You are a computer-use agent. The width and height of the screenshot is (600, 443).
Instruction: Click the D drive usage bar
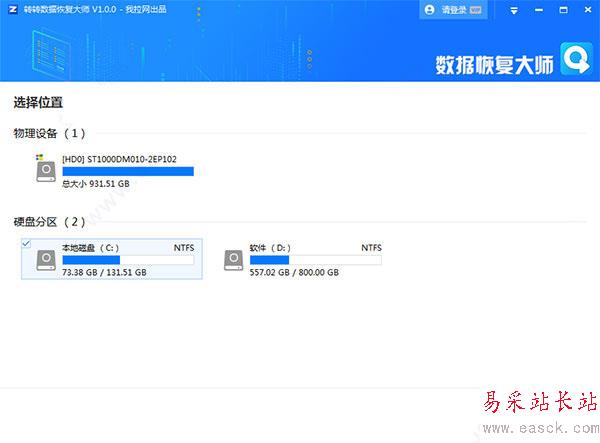coord(316,260)
